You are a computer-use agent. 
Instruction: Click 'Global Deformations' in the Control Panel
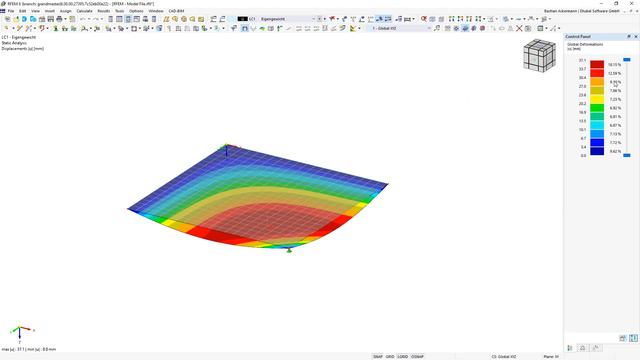(585, 44)
